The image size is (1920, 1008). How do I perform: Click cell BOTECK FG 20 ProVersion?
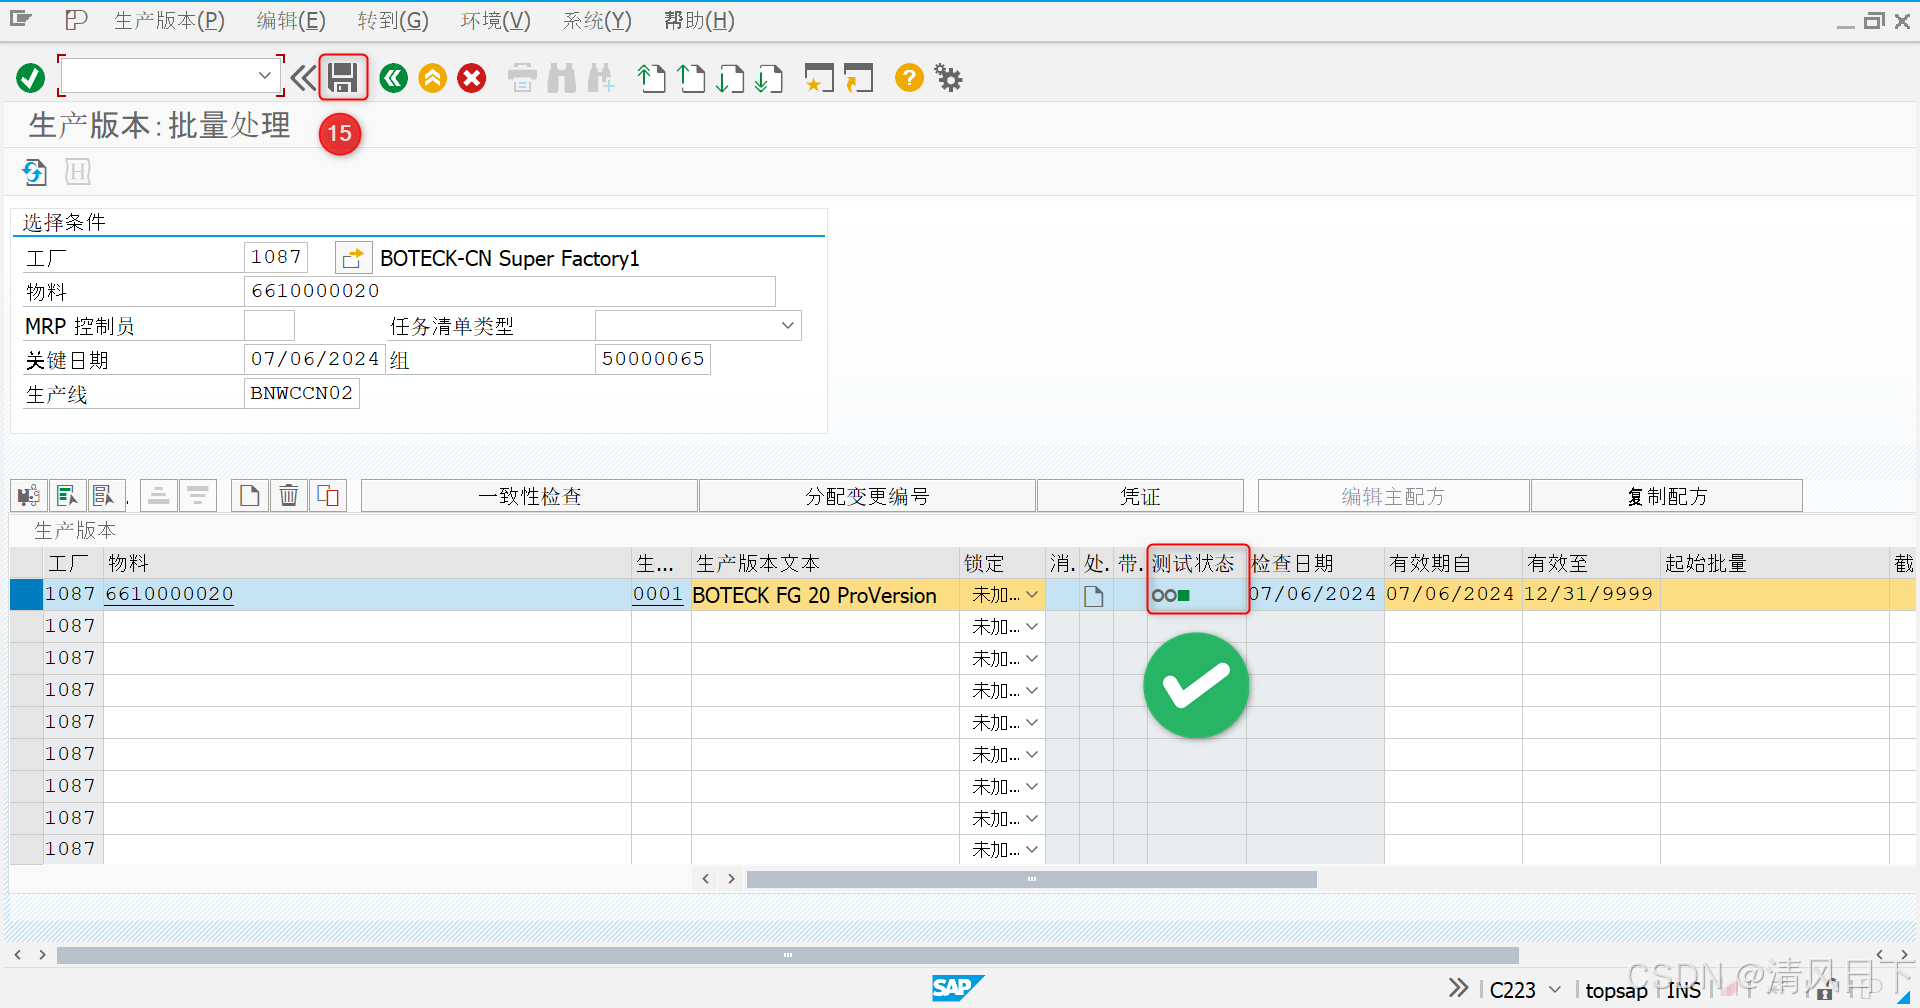pos(825,595)
